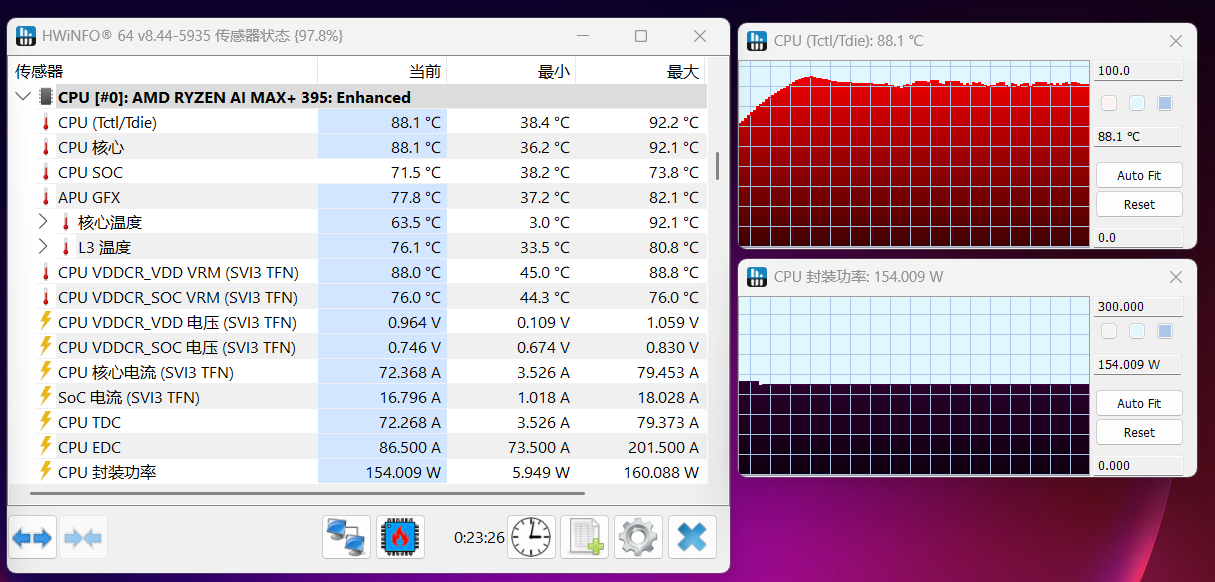Click the clock reset-timer icon
The width and height of the screenshot is (1215, 582).
(x=532, y=538)
